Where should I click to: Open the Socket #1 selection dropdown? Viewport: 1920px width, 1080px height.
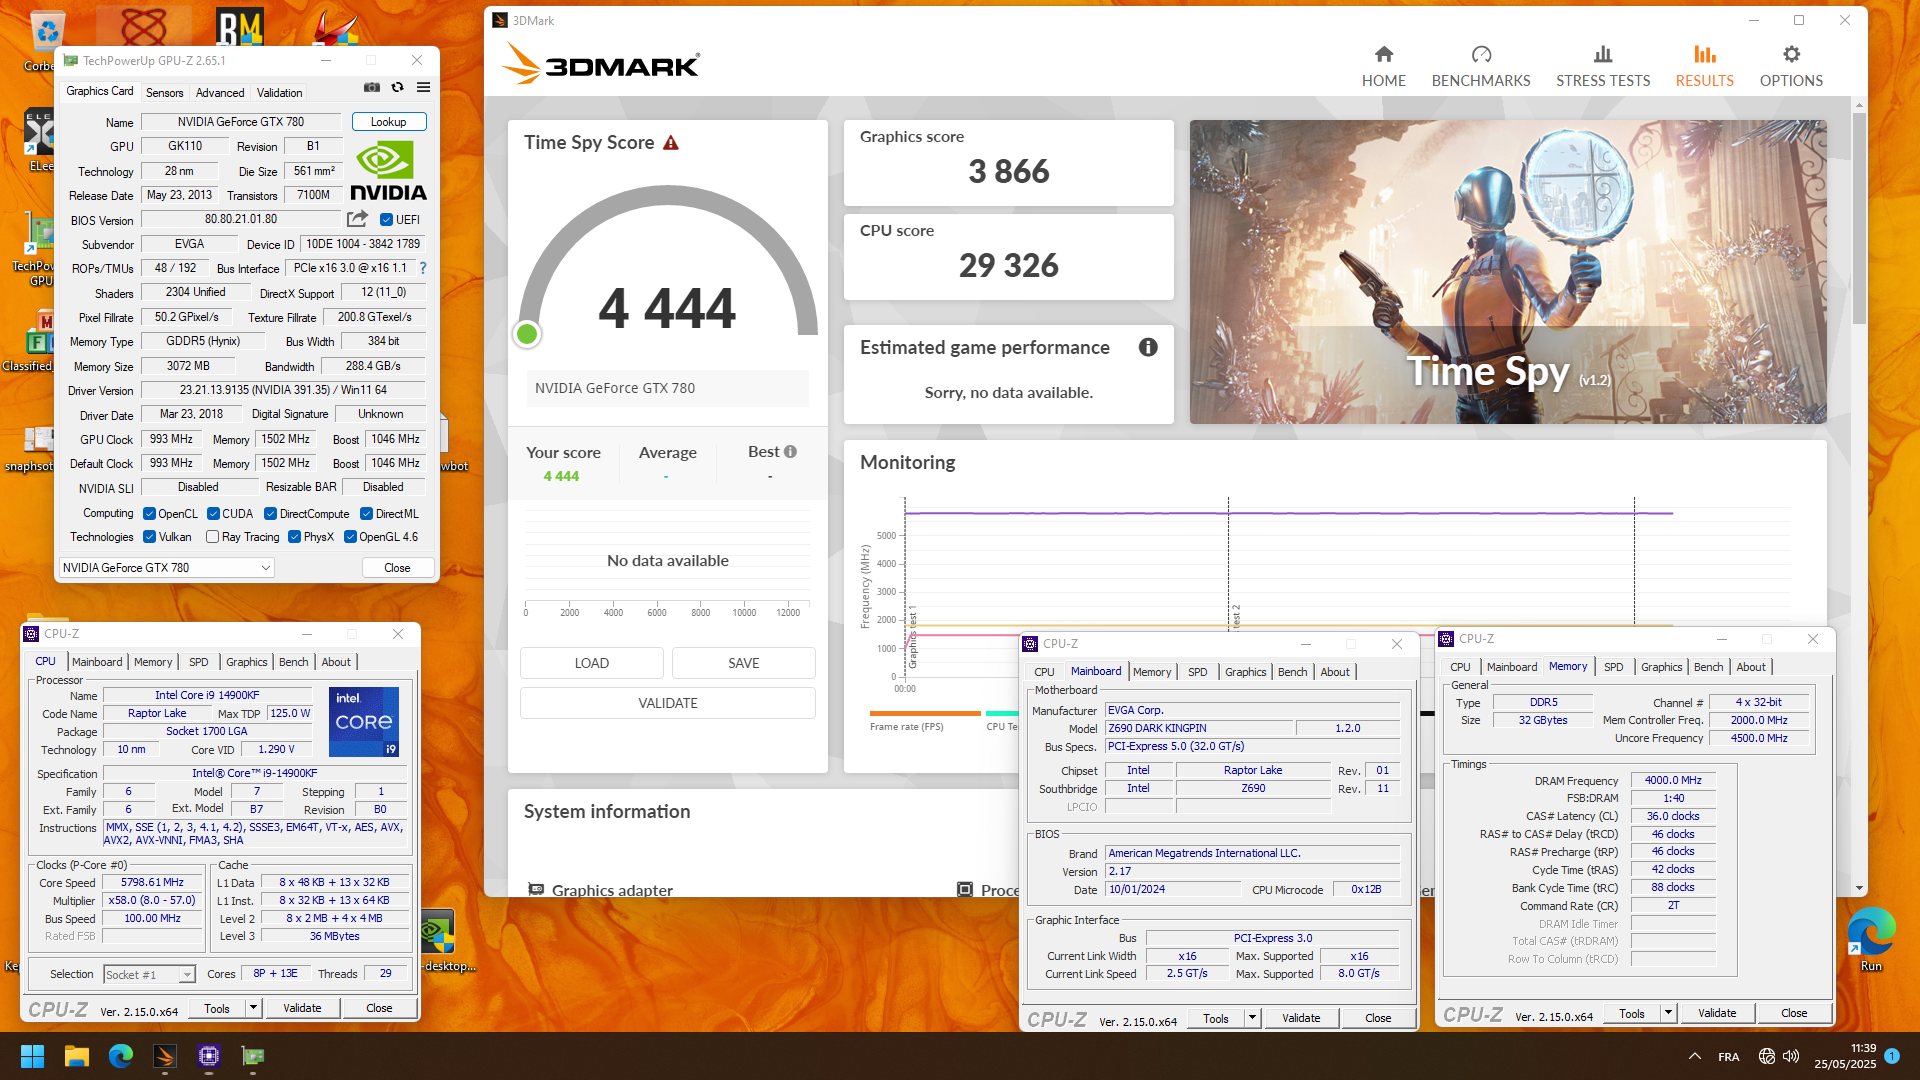click(x=149, y=975)
